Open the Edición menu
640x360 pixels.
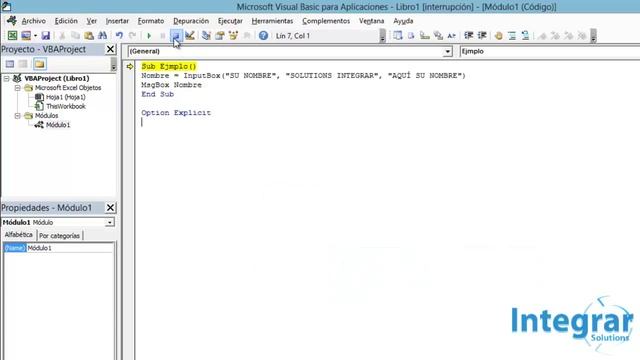pos(66,21)
